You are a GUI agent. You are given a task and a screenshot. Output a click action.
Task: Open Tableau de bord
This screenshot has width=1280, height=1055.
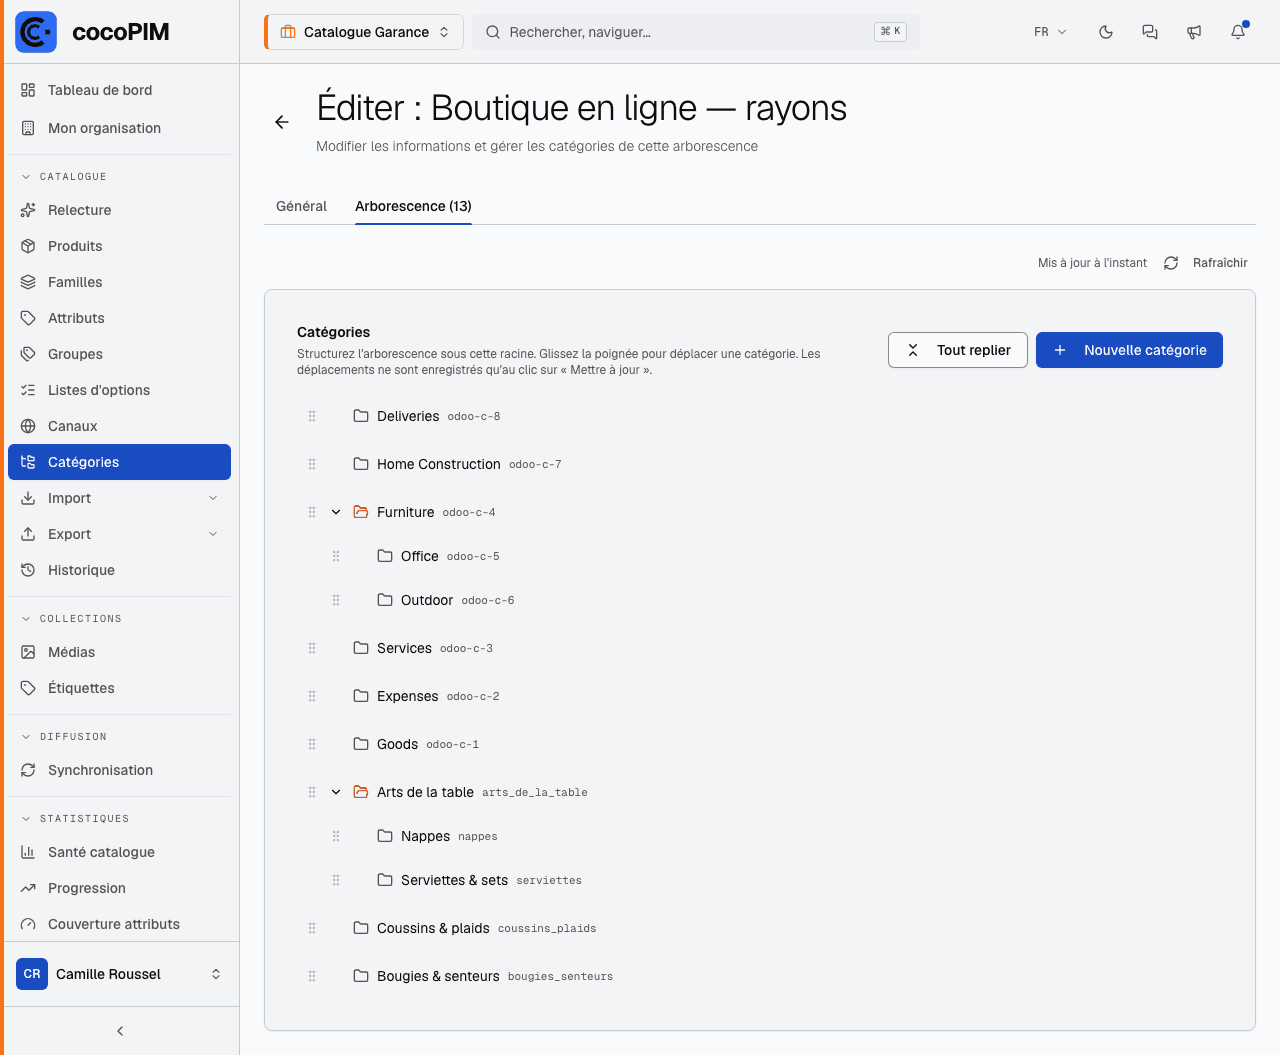[120, 90]
